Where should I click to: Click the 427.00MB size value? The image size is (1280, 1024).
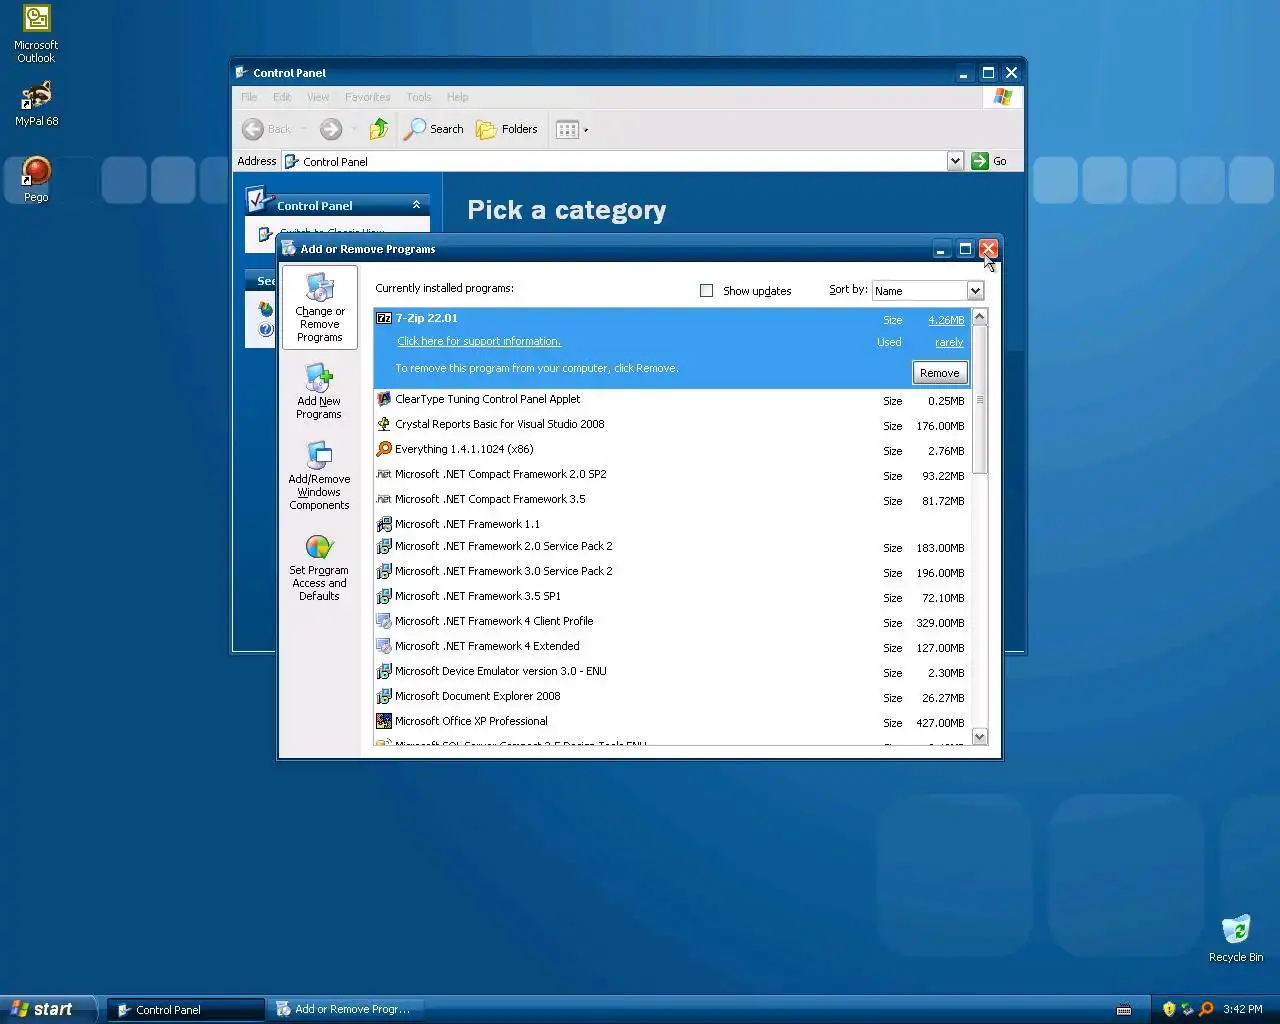(940, 723)
